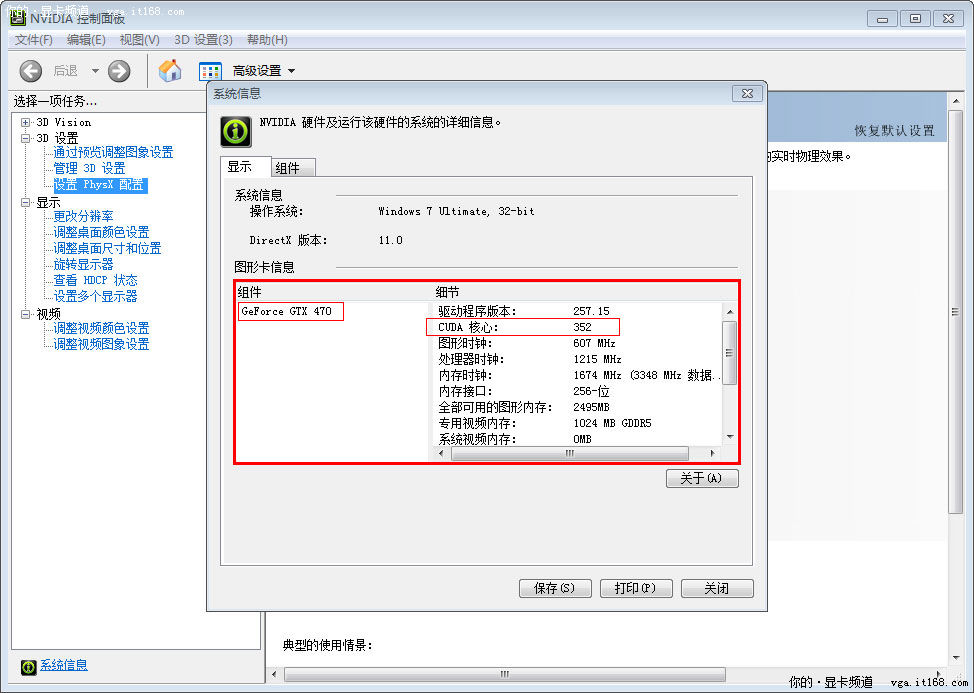Click main window scroll up arrow
Image resolution: width=974 pixels, height=693 pixels.
(955, 101)
